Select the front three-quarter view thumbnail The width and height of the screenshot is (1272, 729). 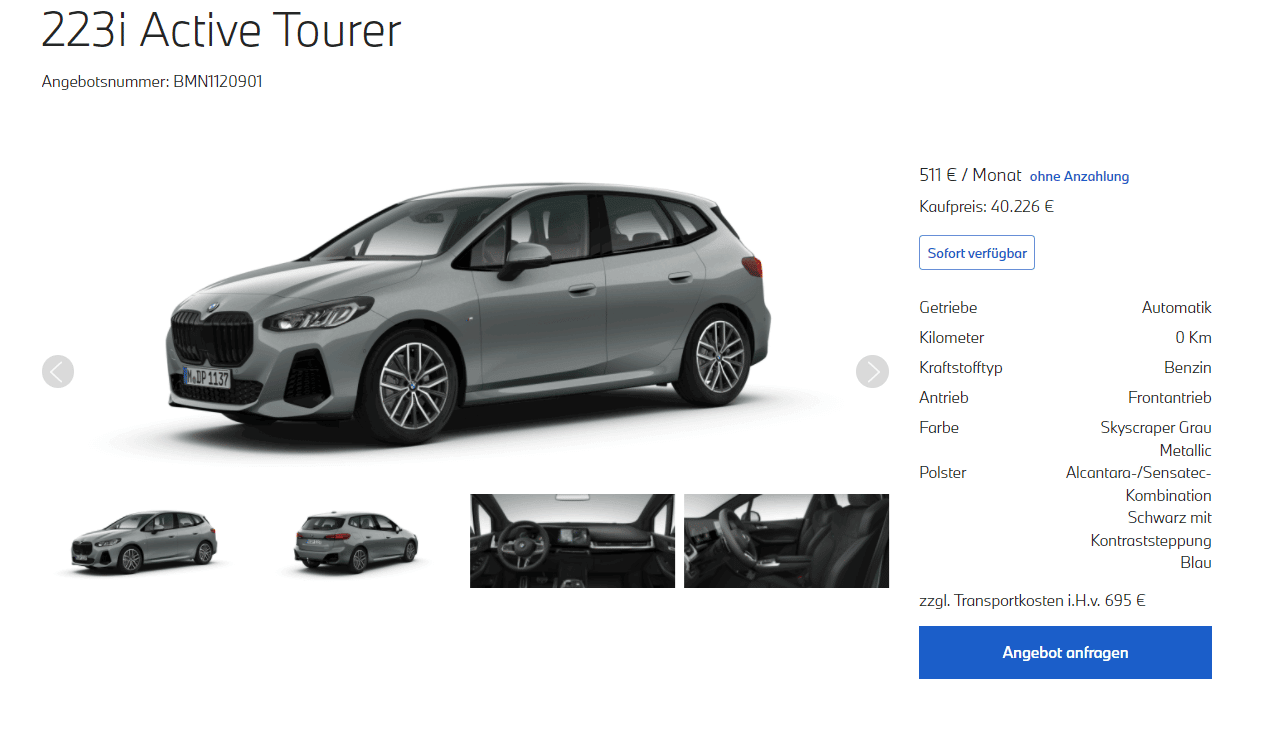[x=144, y=541]
